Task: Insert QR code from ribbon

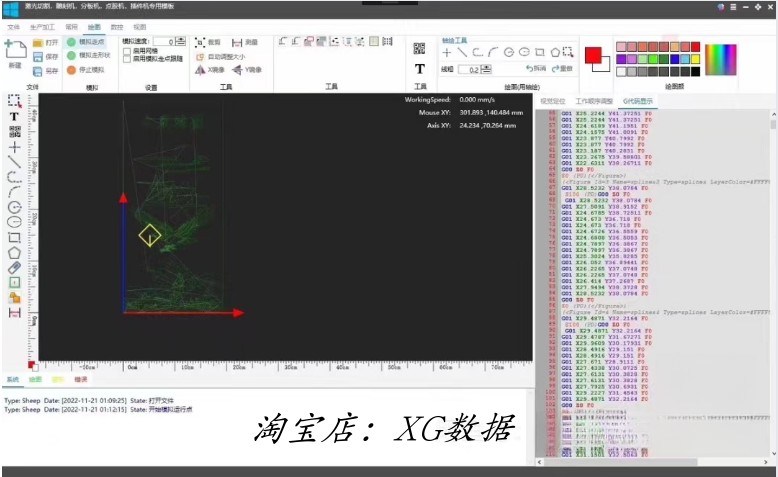Action: [419, 48]
